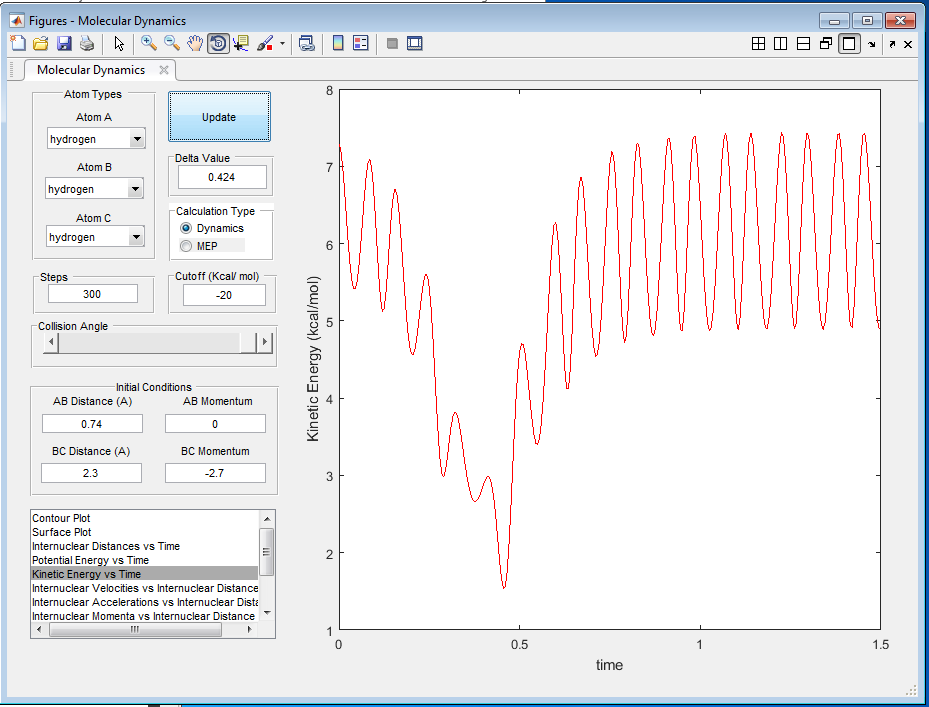Click the Delta Value input field

[x=222, y=177]
